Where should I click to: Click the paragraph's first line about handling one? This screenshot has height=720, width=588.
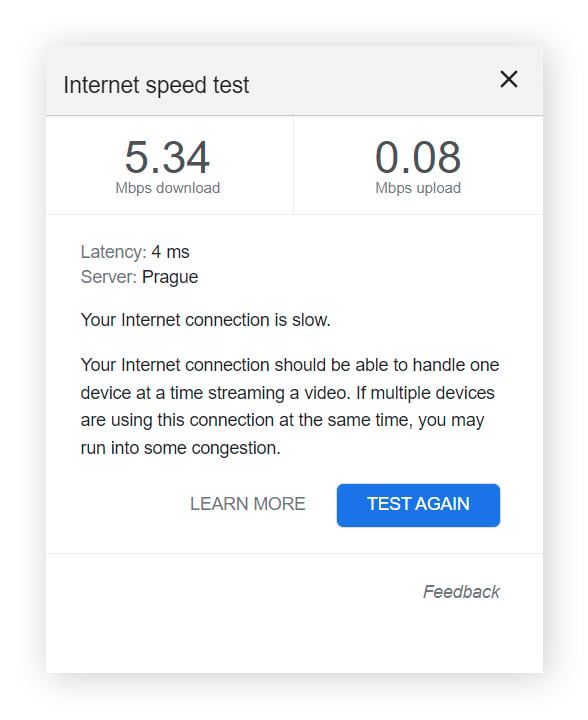coord(290,365)
